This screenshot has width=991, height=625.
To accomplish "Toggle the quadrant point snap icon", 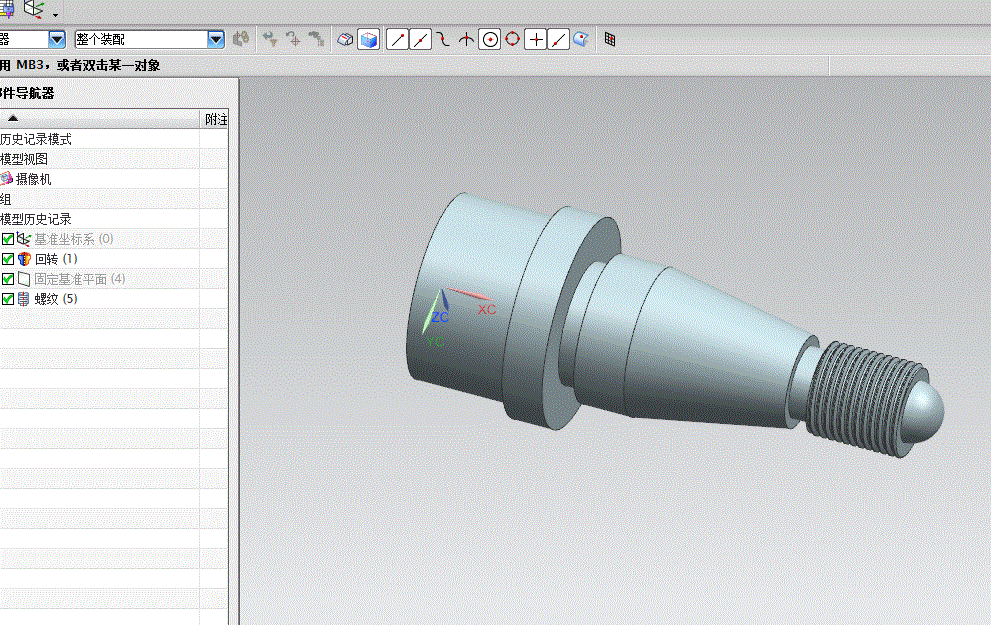I will coord(513,39).
